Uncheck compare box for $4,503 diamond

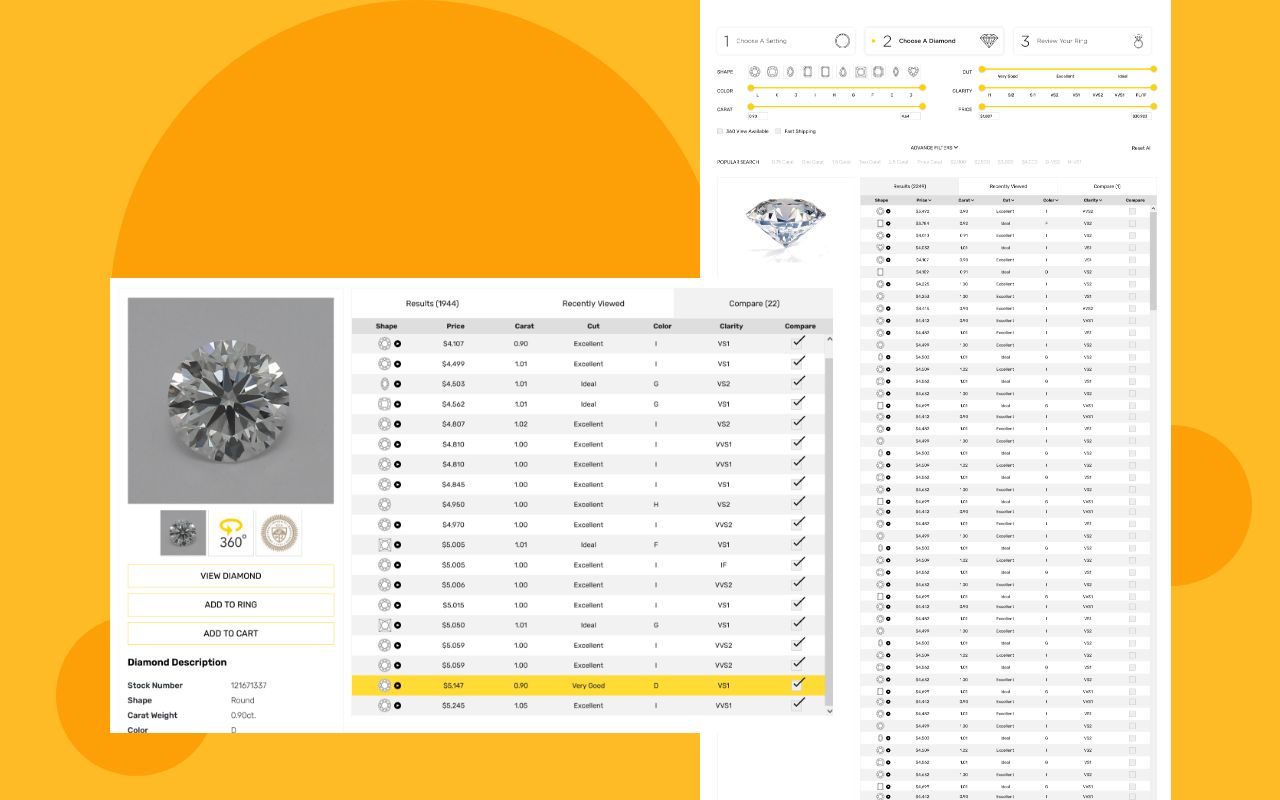click(797, 382)
